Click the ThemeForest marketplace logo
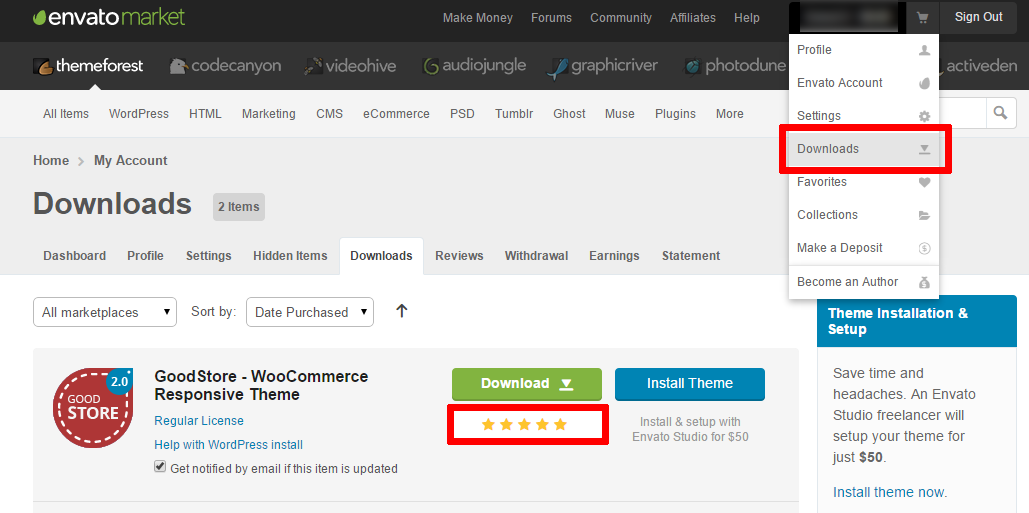1029x513 pixels. coord(88,66)
